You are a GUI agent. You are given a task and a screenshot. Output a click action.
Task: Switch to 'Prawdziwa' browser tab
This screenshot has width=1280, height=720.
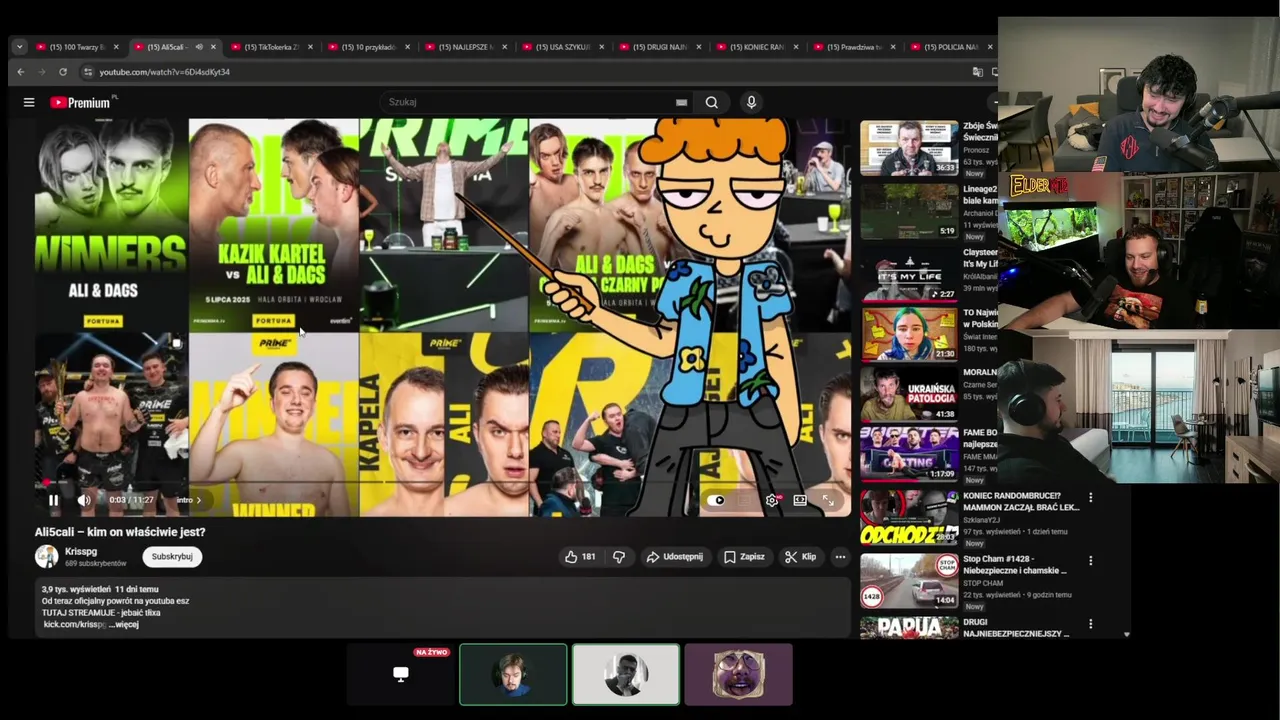[853, 47]
